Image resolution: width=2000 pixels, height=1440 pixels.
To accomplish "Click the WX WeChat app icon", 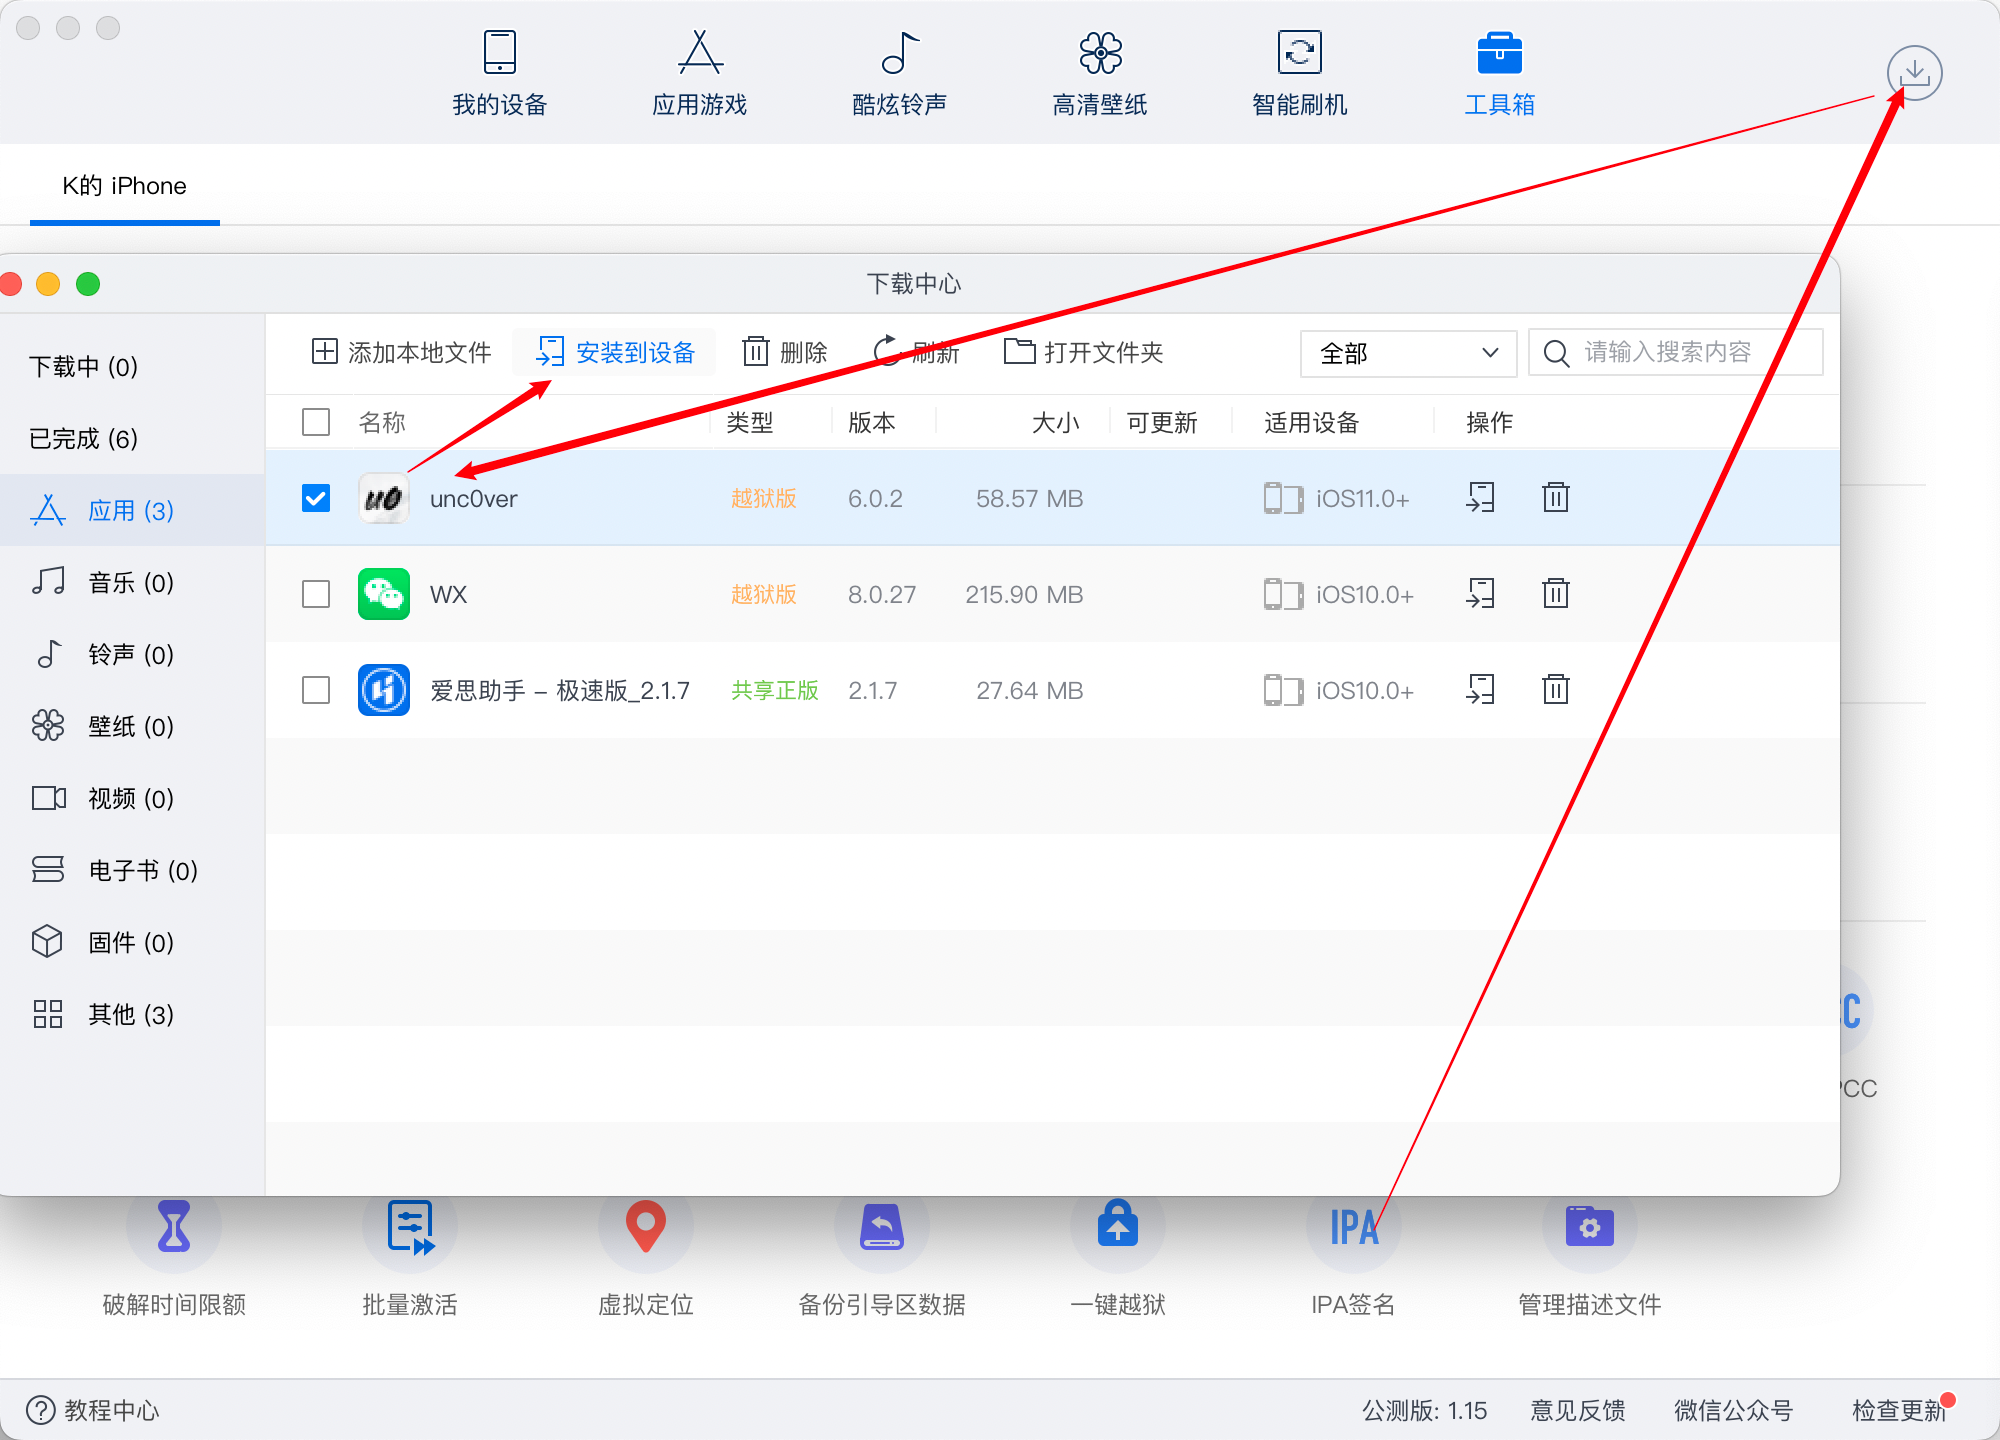I will click(384, 594).
